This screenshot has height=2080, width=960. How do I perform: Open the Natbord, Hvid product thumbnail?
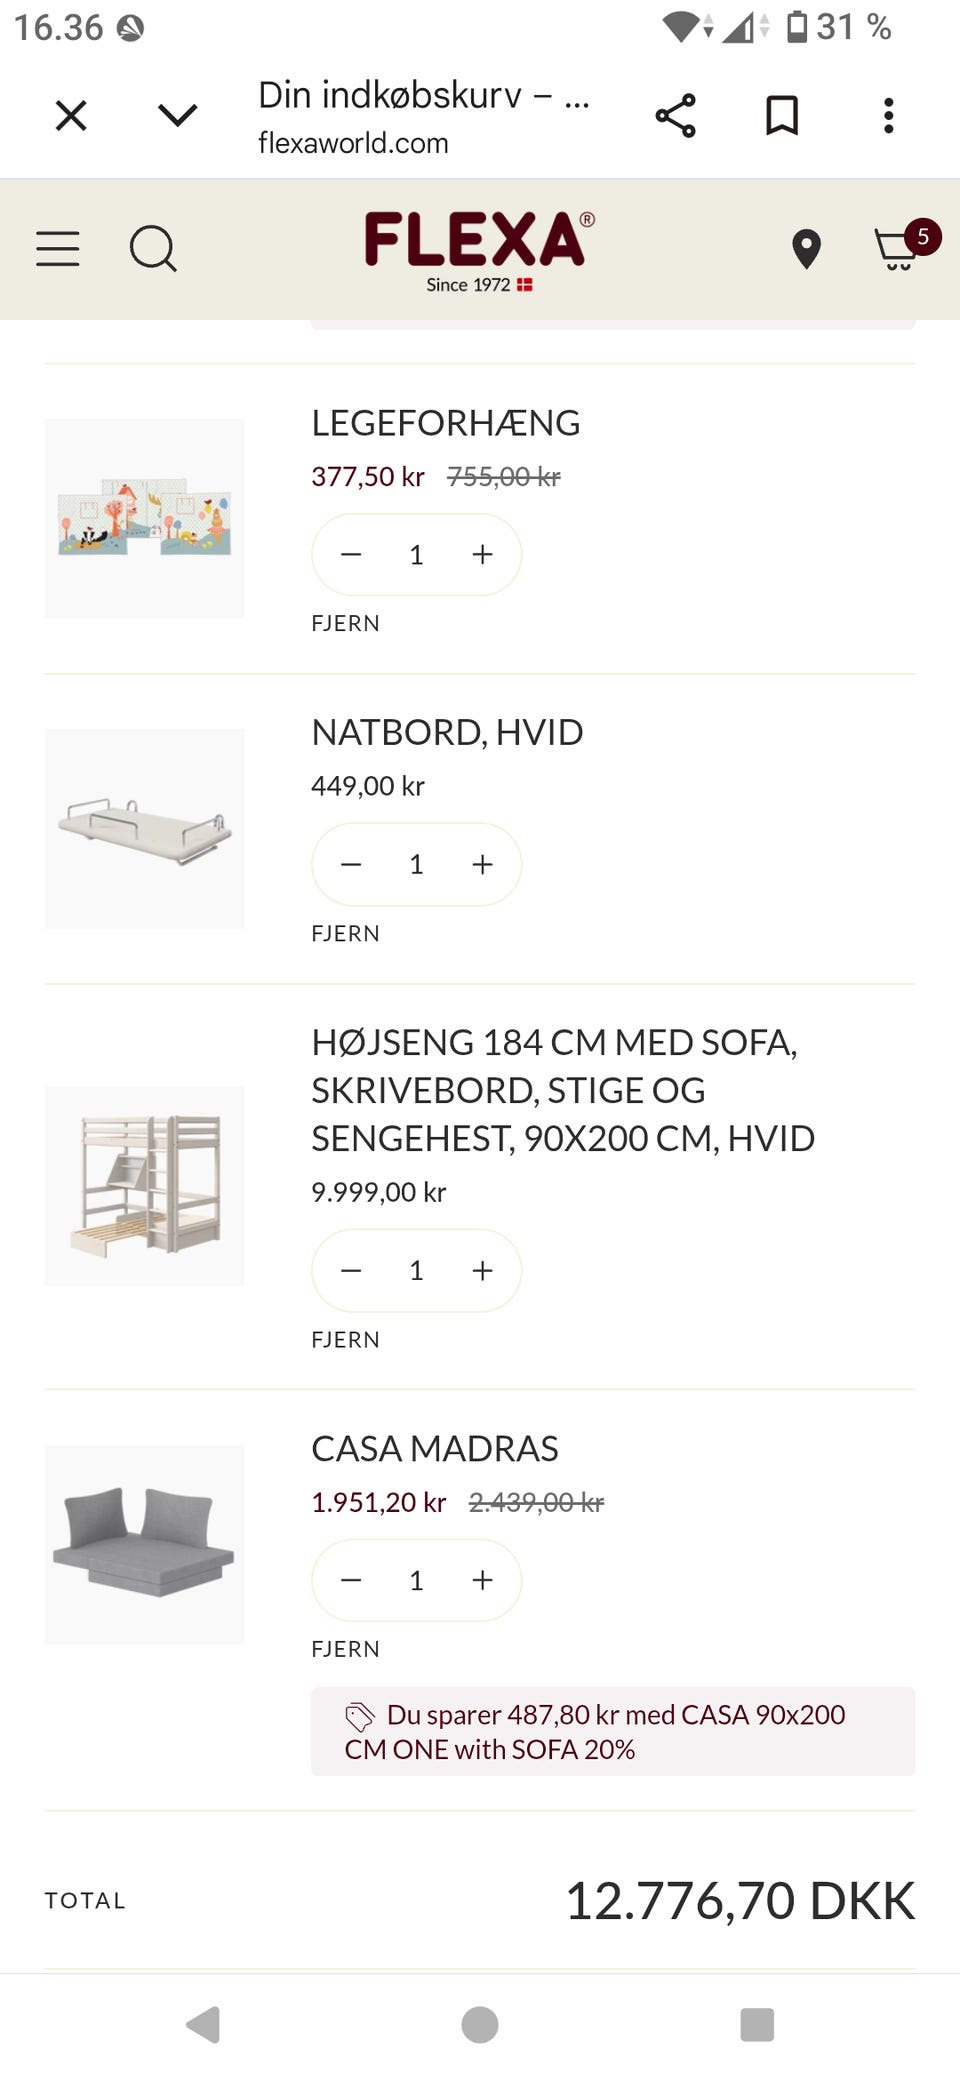[144, 828]
